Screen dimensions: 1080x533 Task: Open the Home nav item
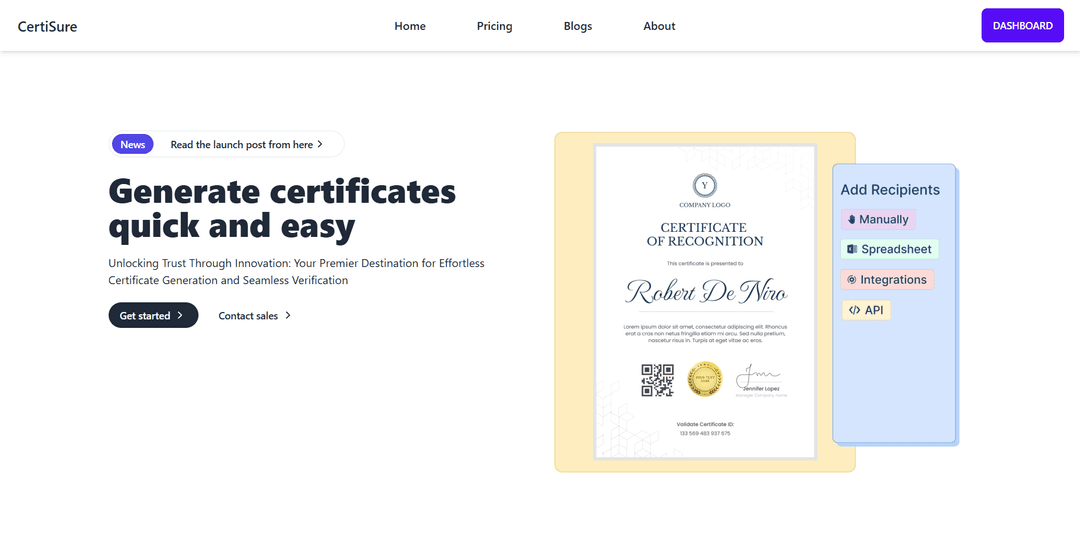pos(410,26)
